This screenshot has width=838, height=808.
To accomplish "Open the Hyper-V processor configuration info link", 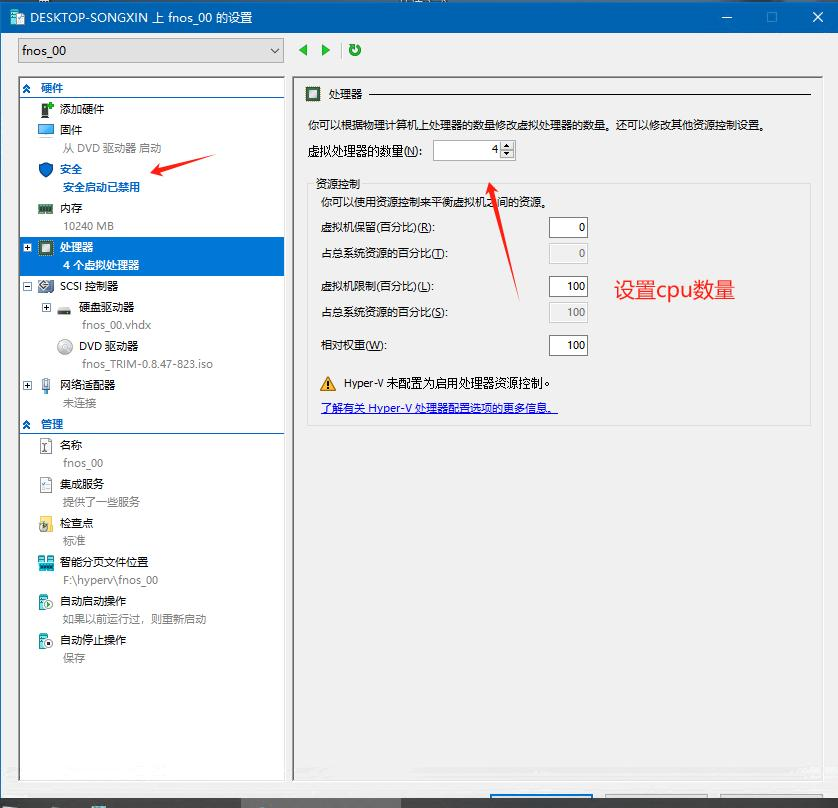I will (439, 408).
